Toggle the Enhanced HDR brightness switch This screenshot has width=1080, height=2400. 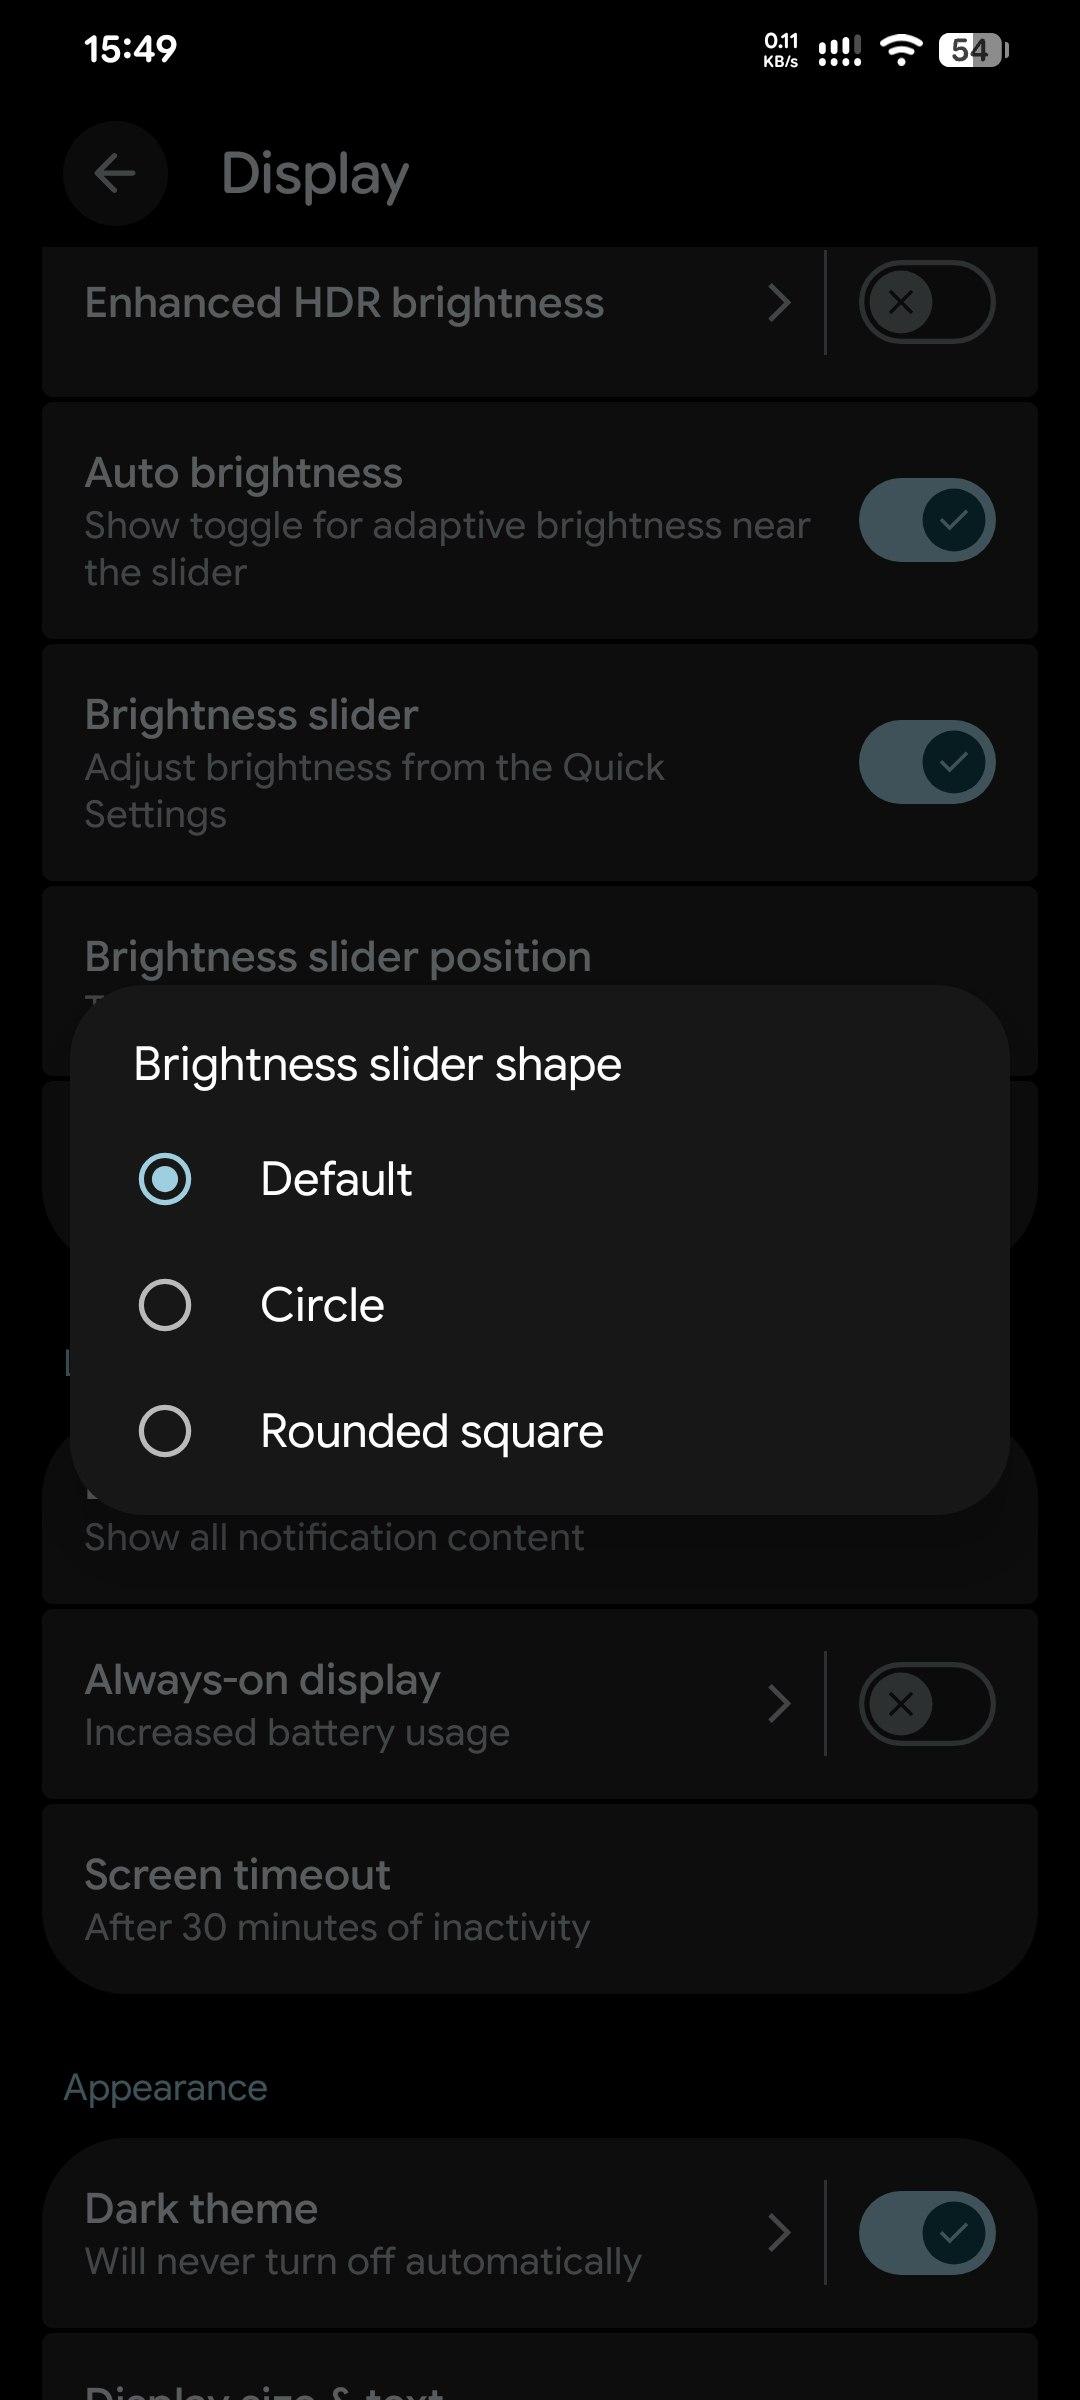(926, 302)
